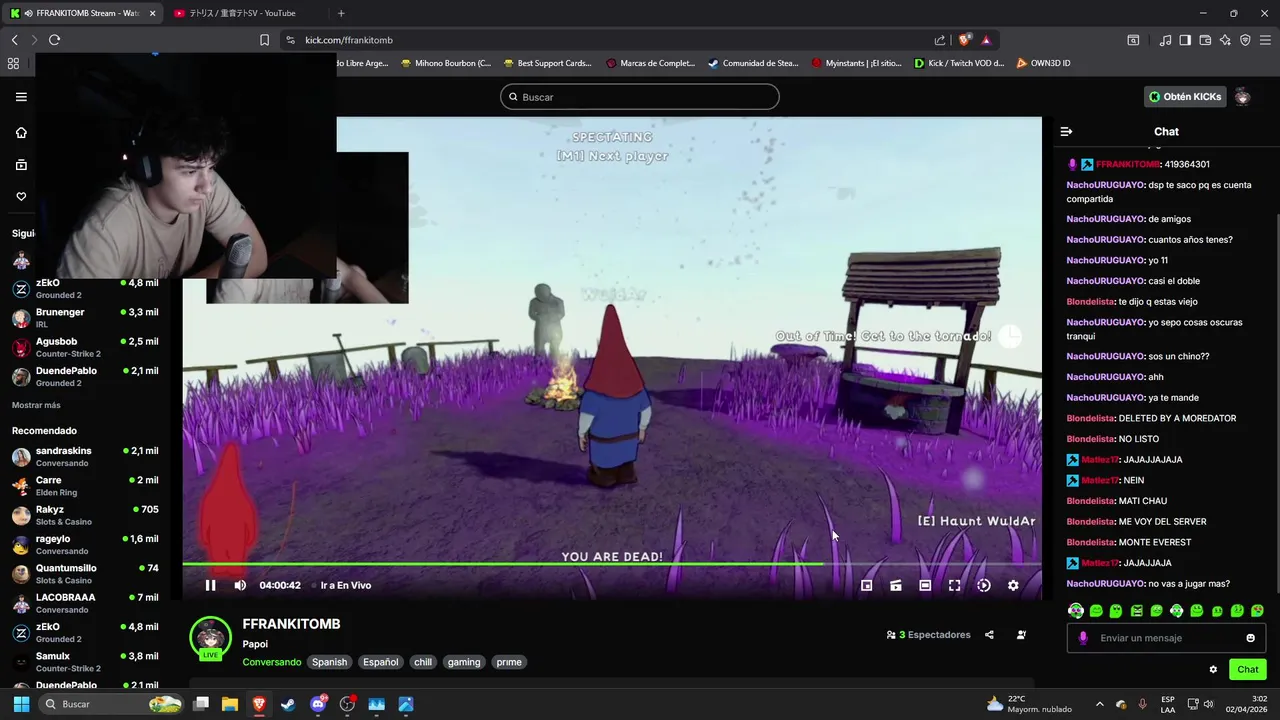Focus the Kick 'Buscar' search field
The image size is (1280, 720).
(x=640, y=97)
